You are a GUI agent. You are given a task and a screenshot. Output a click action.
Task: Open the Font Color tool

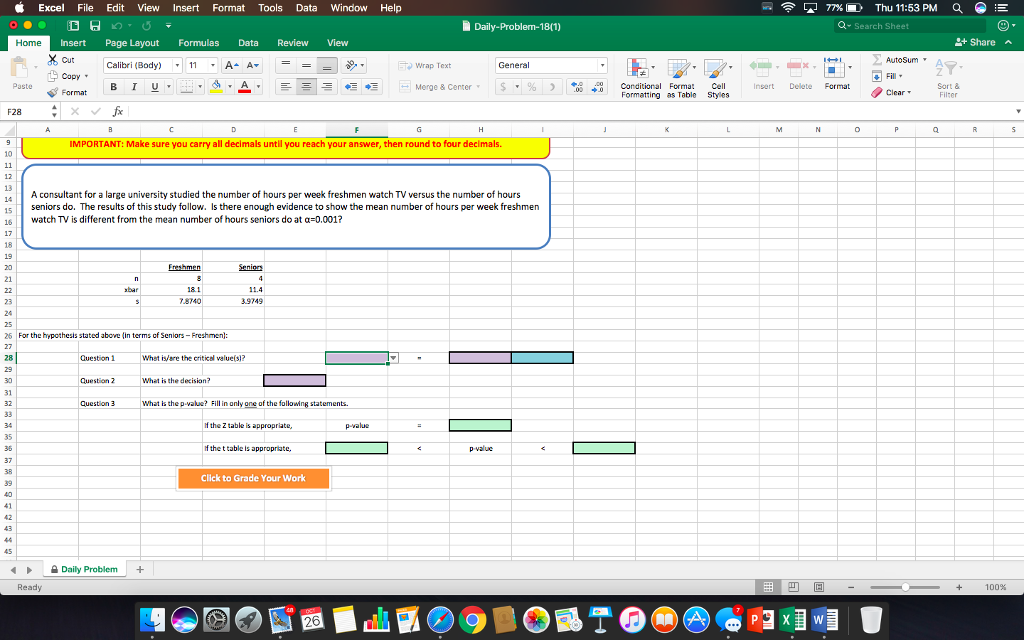[243, 86]
